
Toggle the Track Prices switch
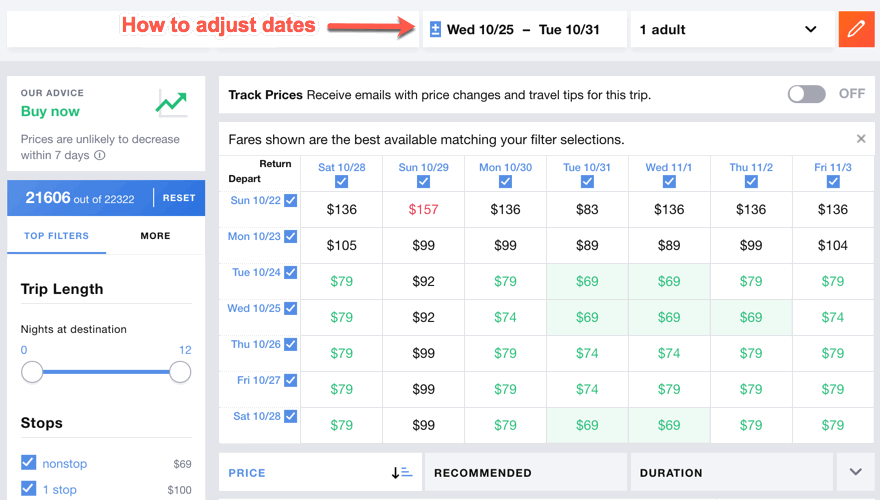click(x=806, y=94)
